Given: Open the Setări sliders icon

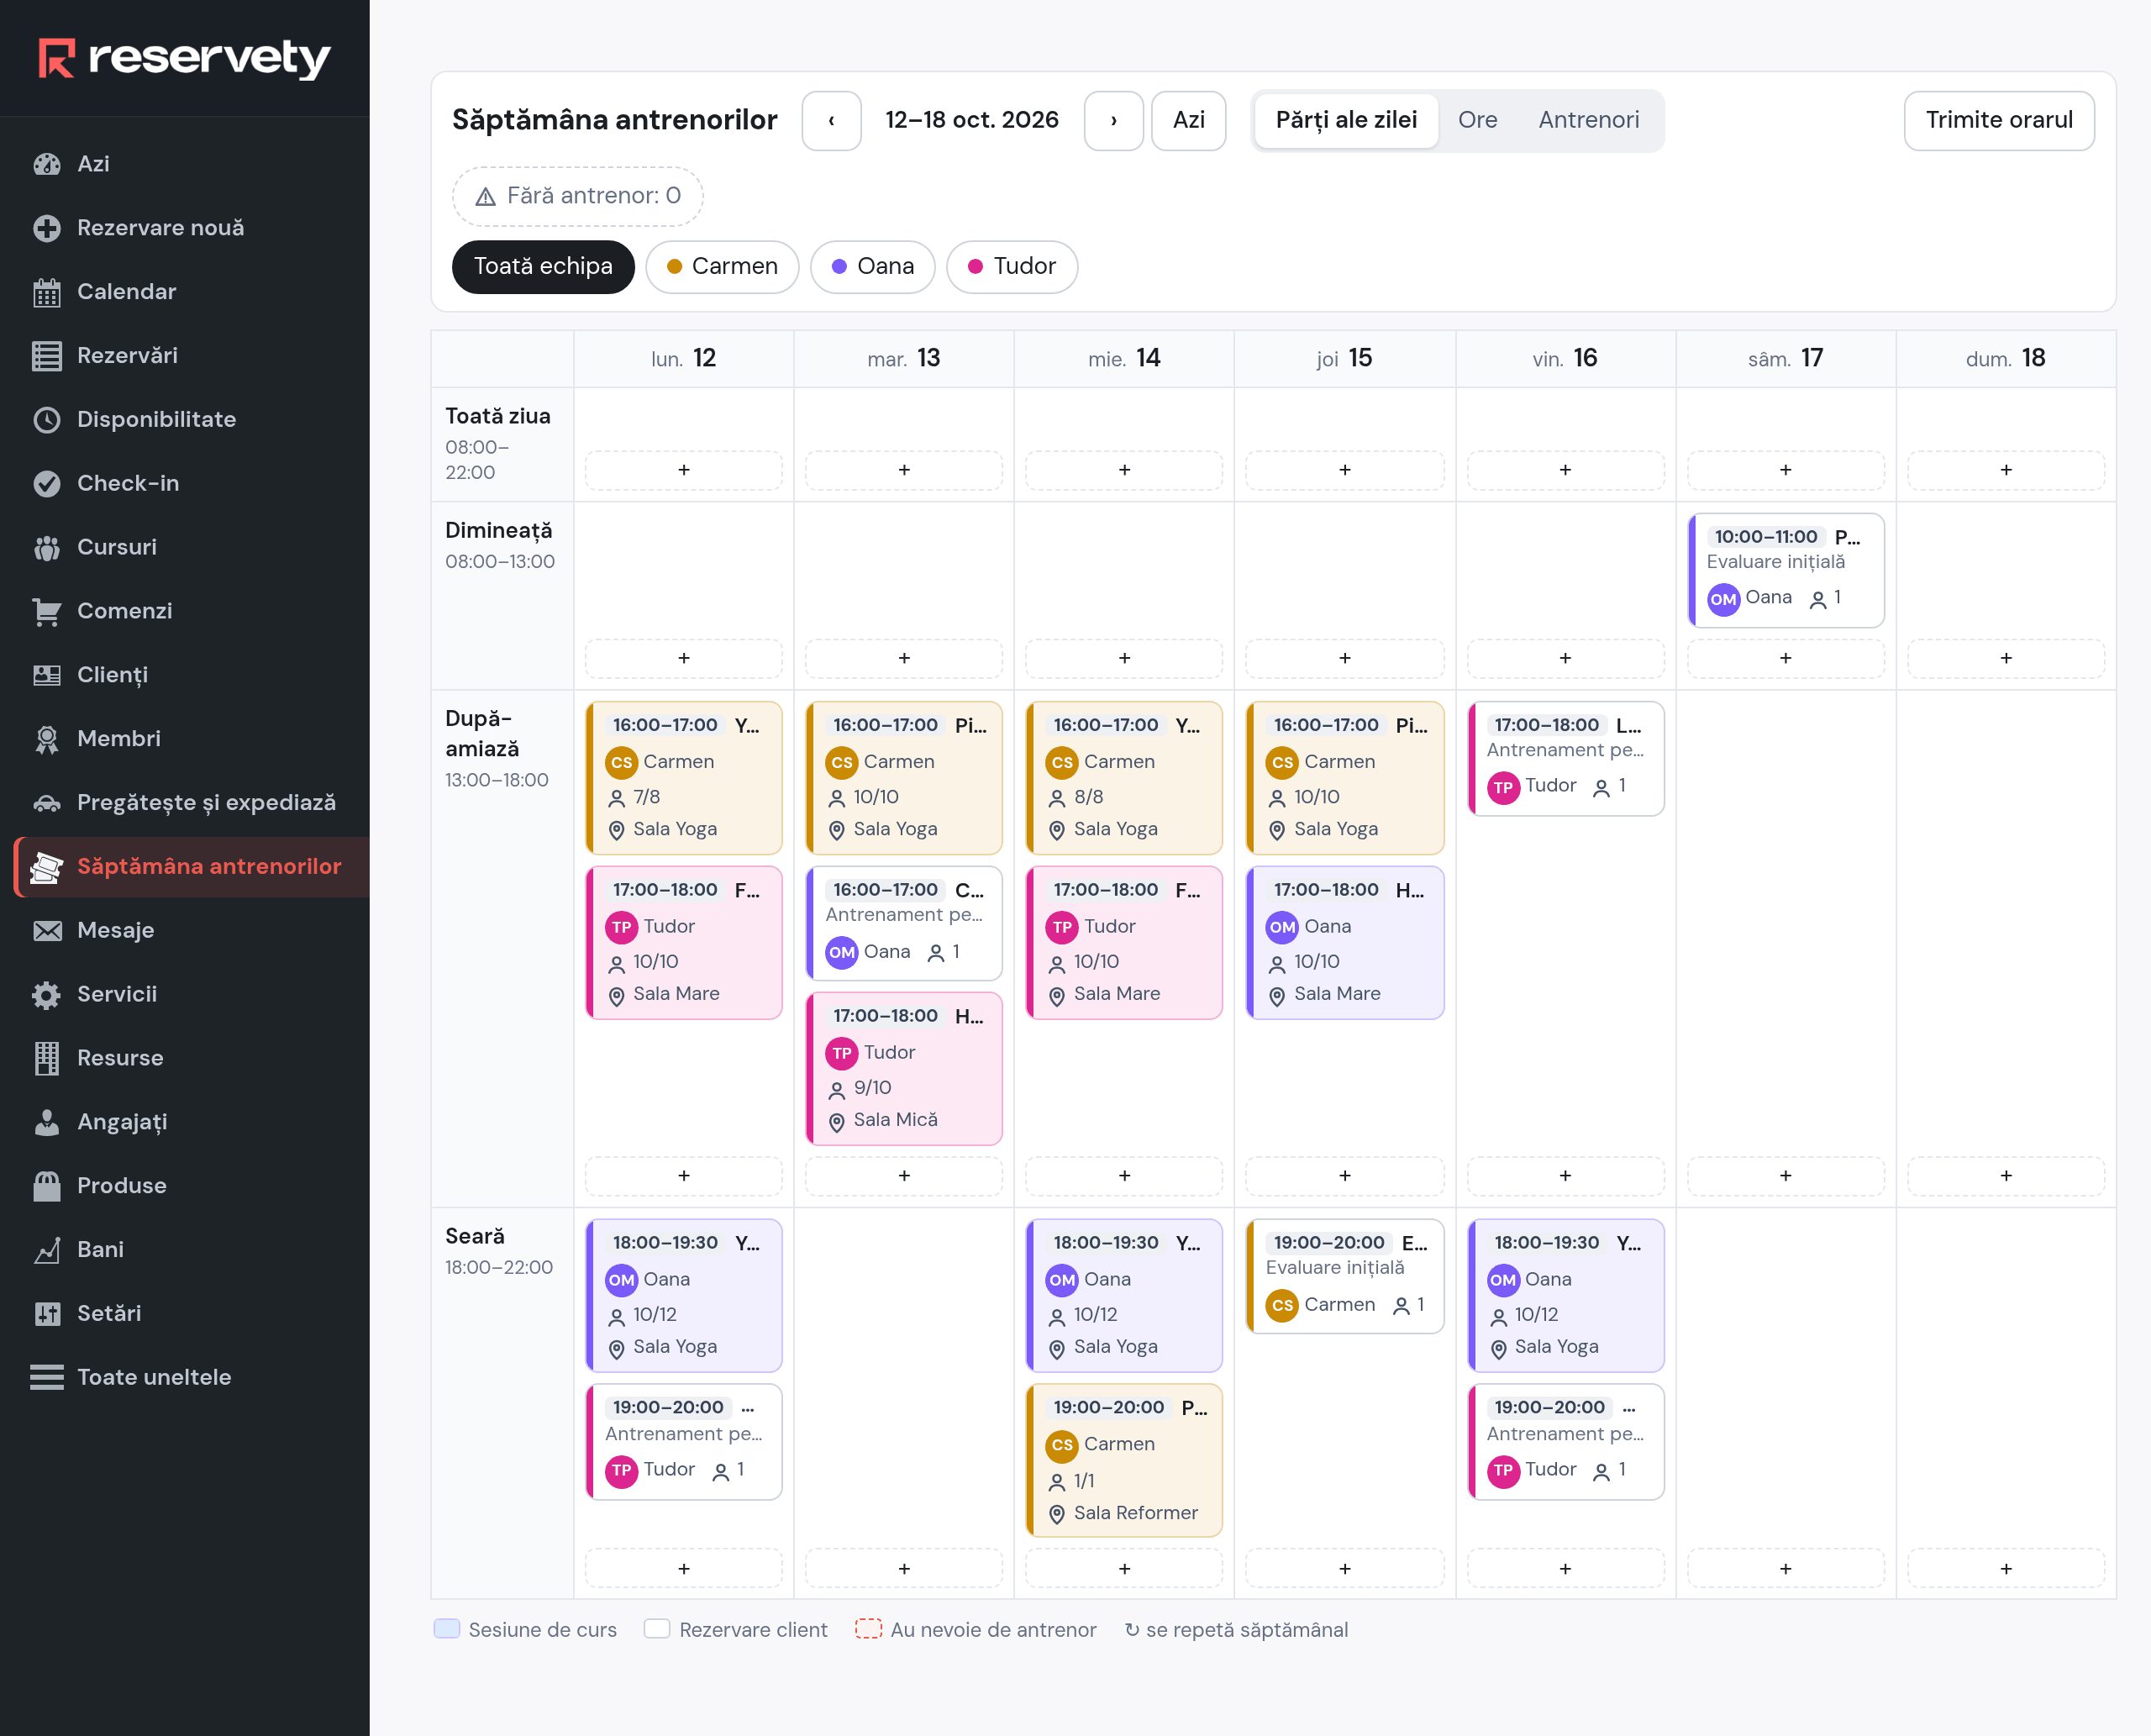Looking at the screenshot, I should click(47, 1314).
